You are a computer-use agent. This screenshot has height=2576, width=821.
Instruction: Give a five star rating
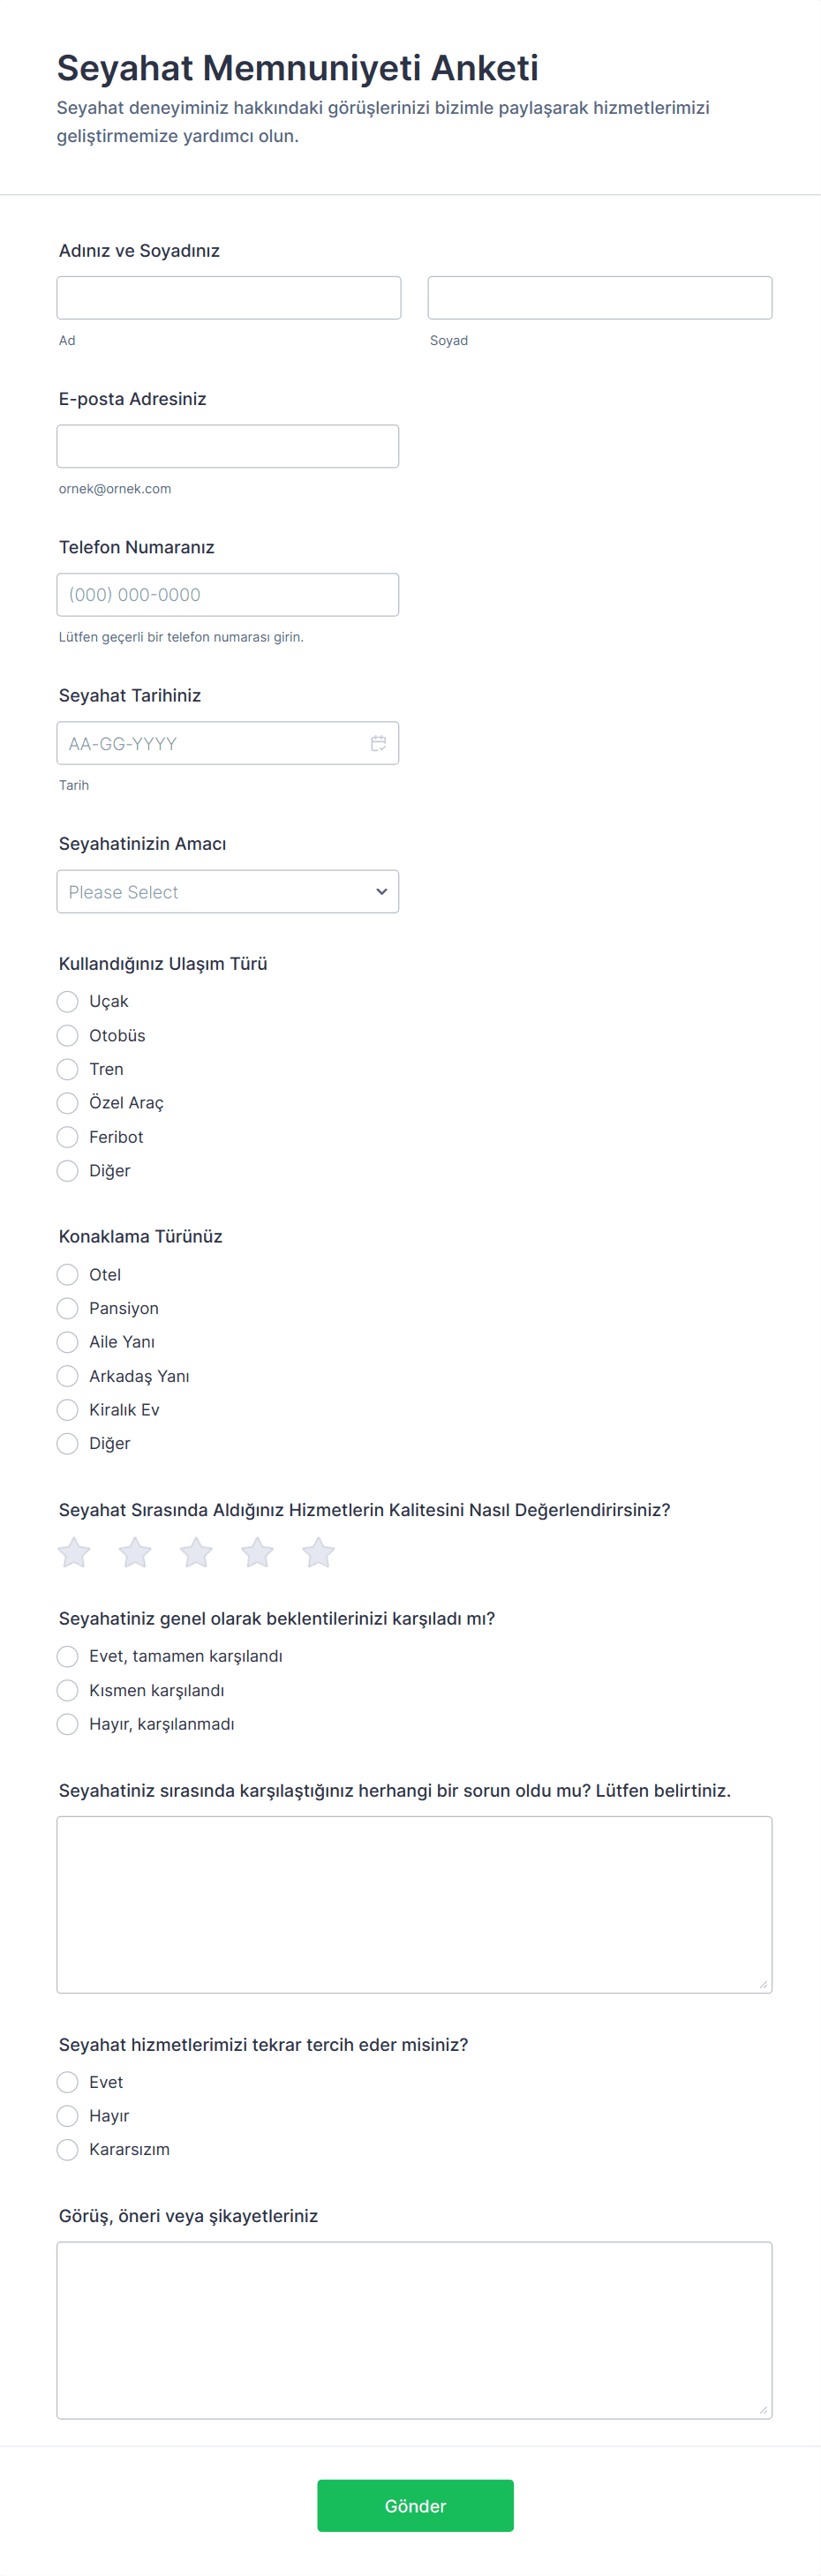tap(318, 1552)
